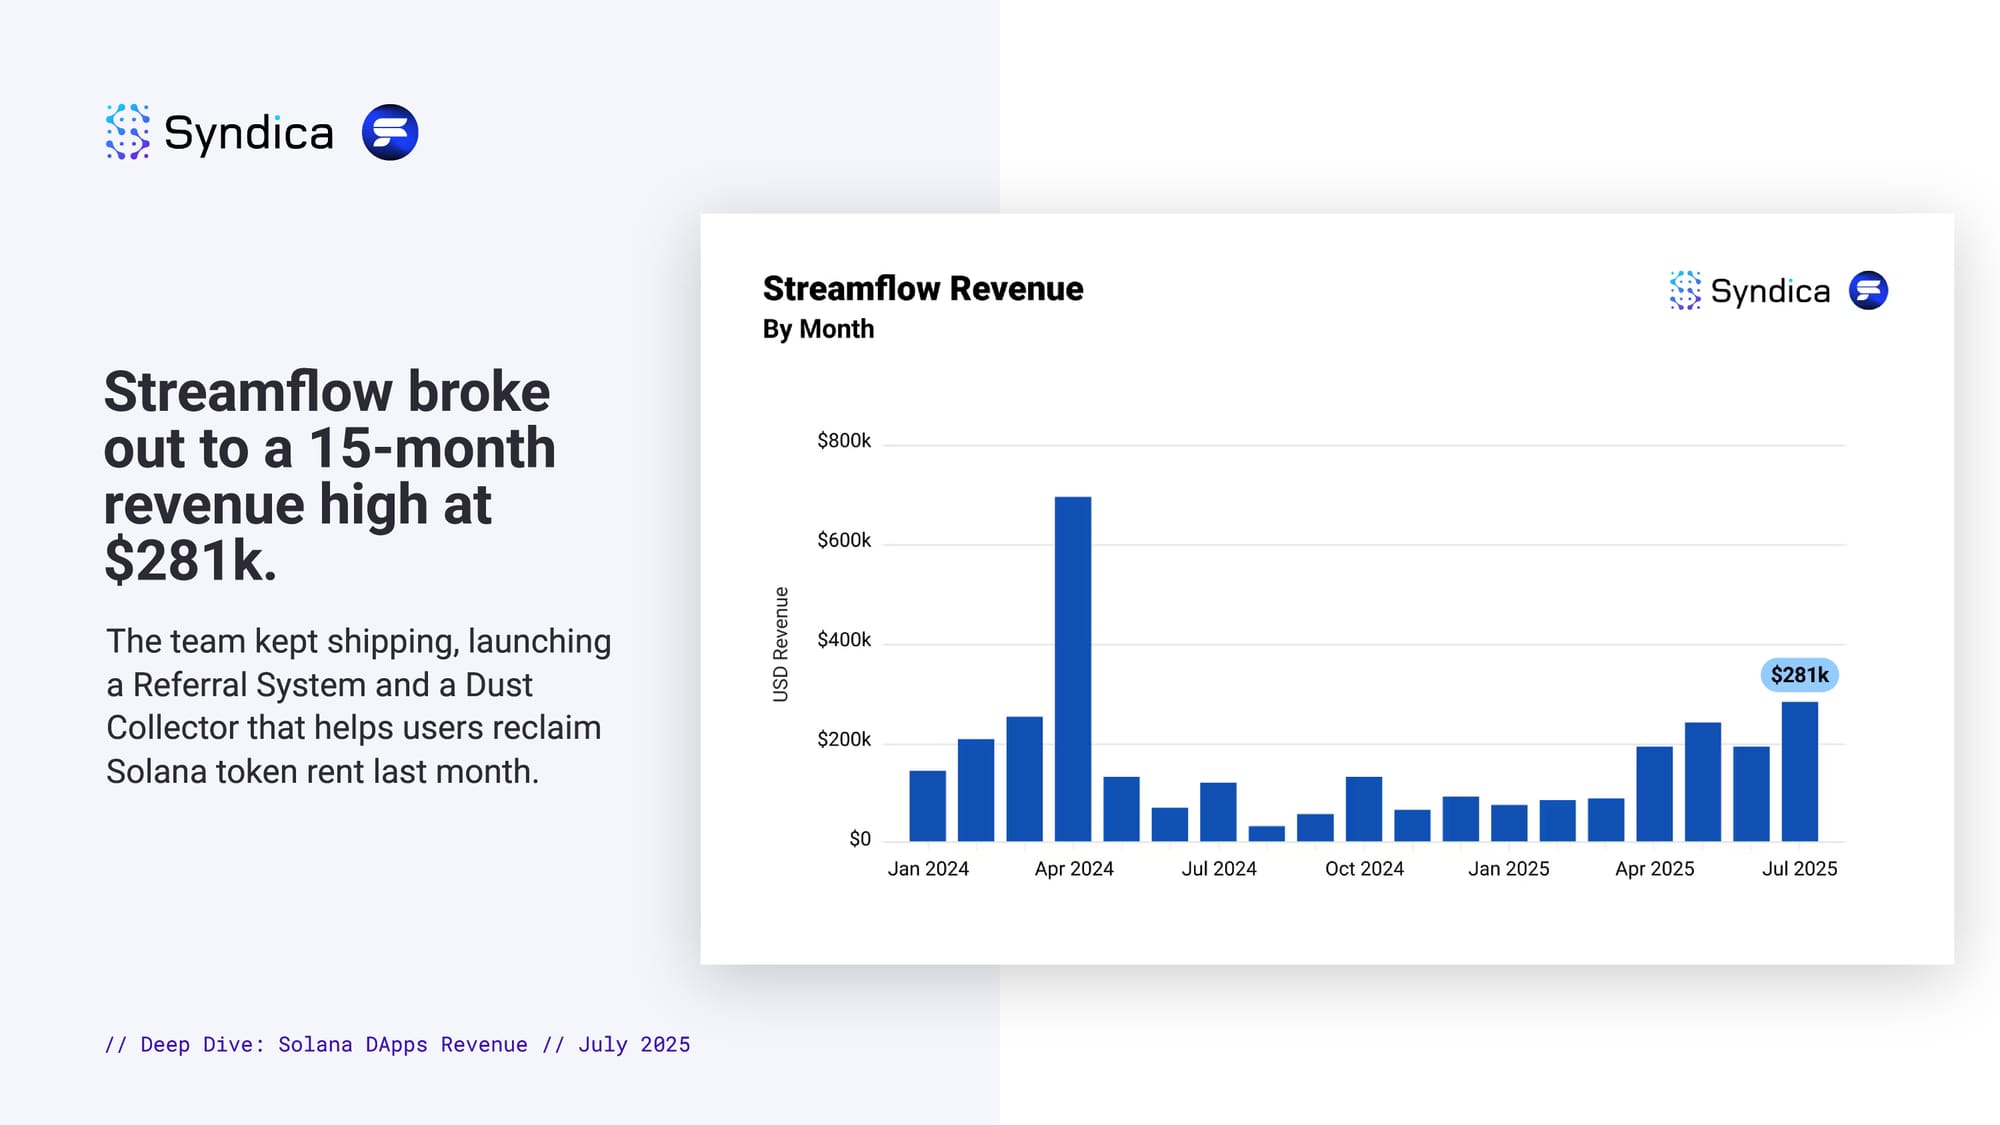The height and width of the screenshot is (1125, 2000).
Task: Click the 'Apr 2024' x-axis label
Action: [x=1074, y=869]
